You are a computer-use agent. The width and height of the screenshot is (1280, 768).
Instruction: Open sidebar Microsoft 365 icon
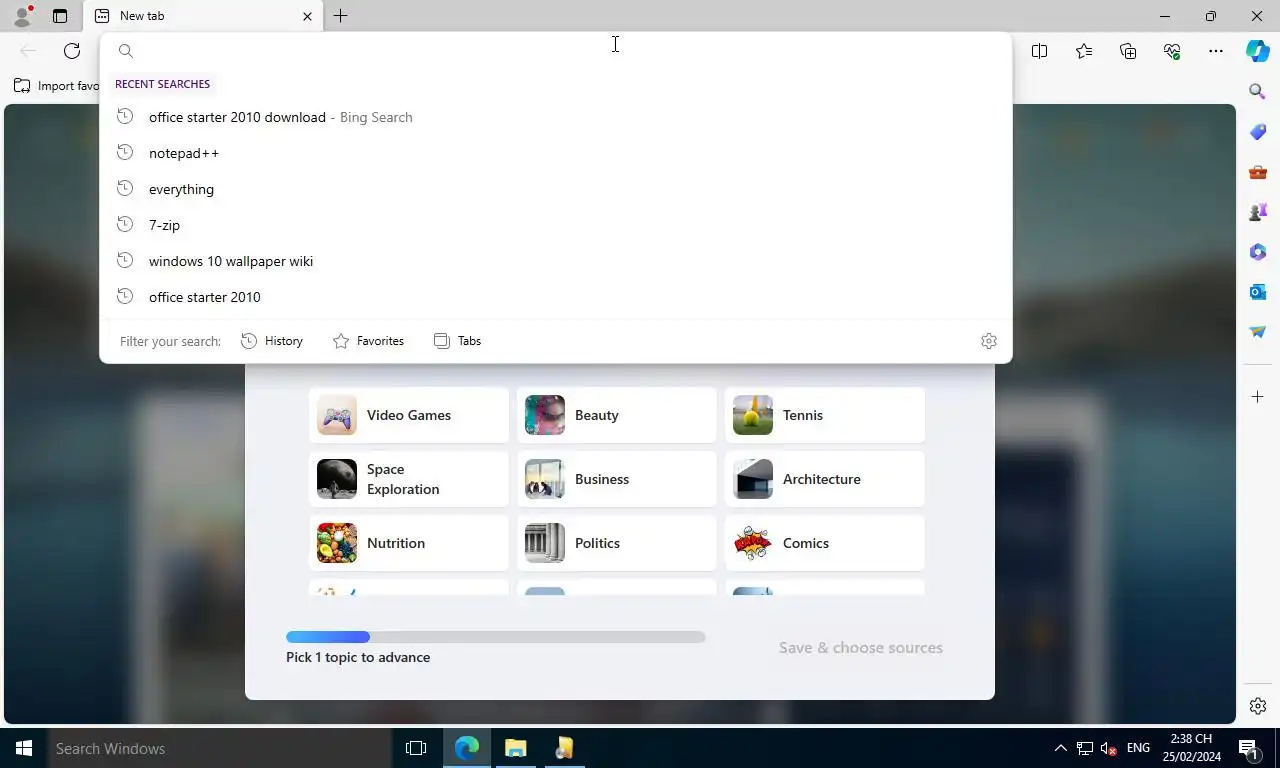(x=1258, y=252)
